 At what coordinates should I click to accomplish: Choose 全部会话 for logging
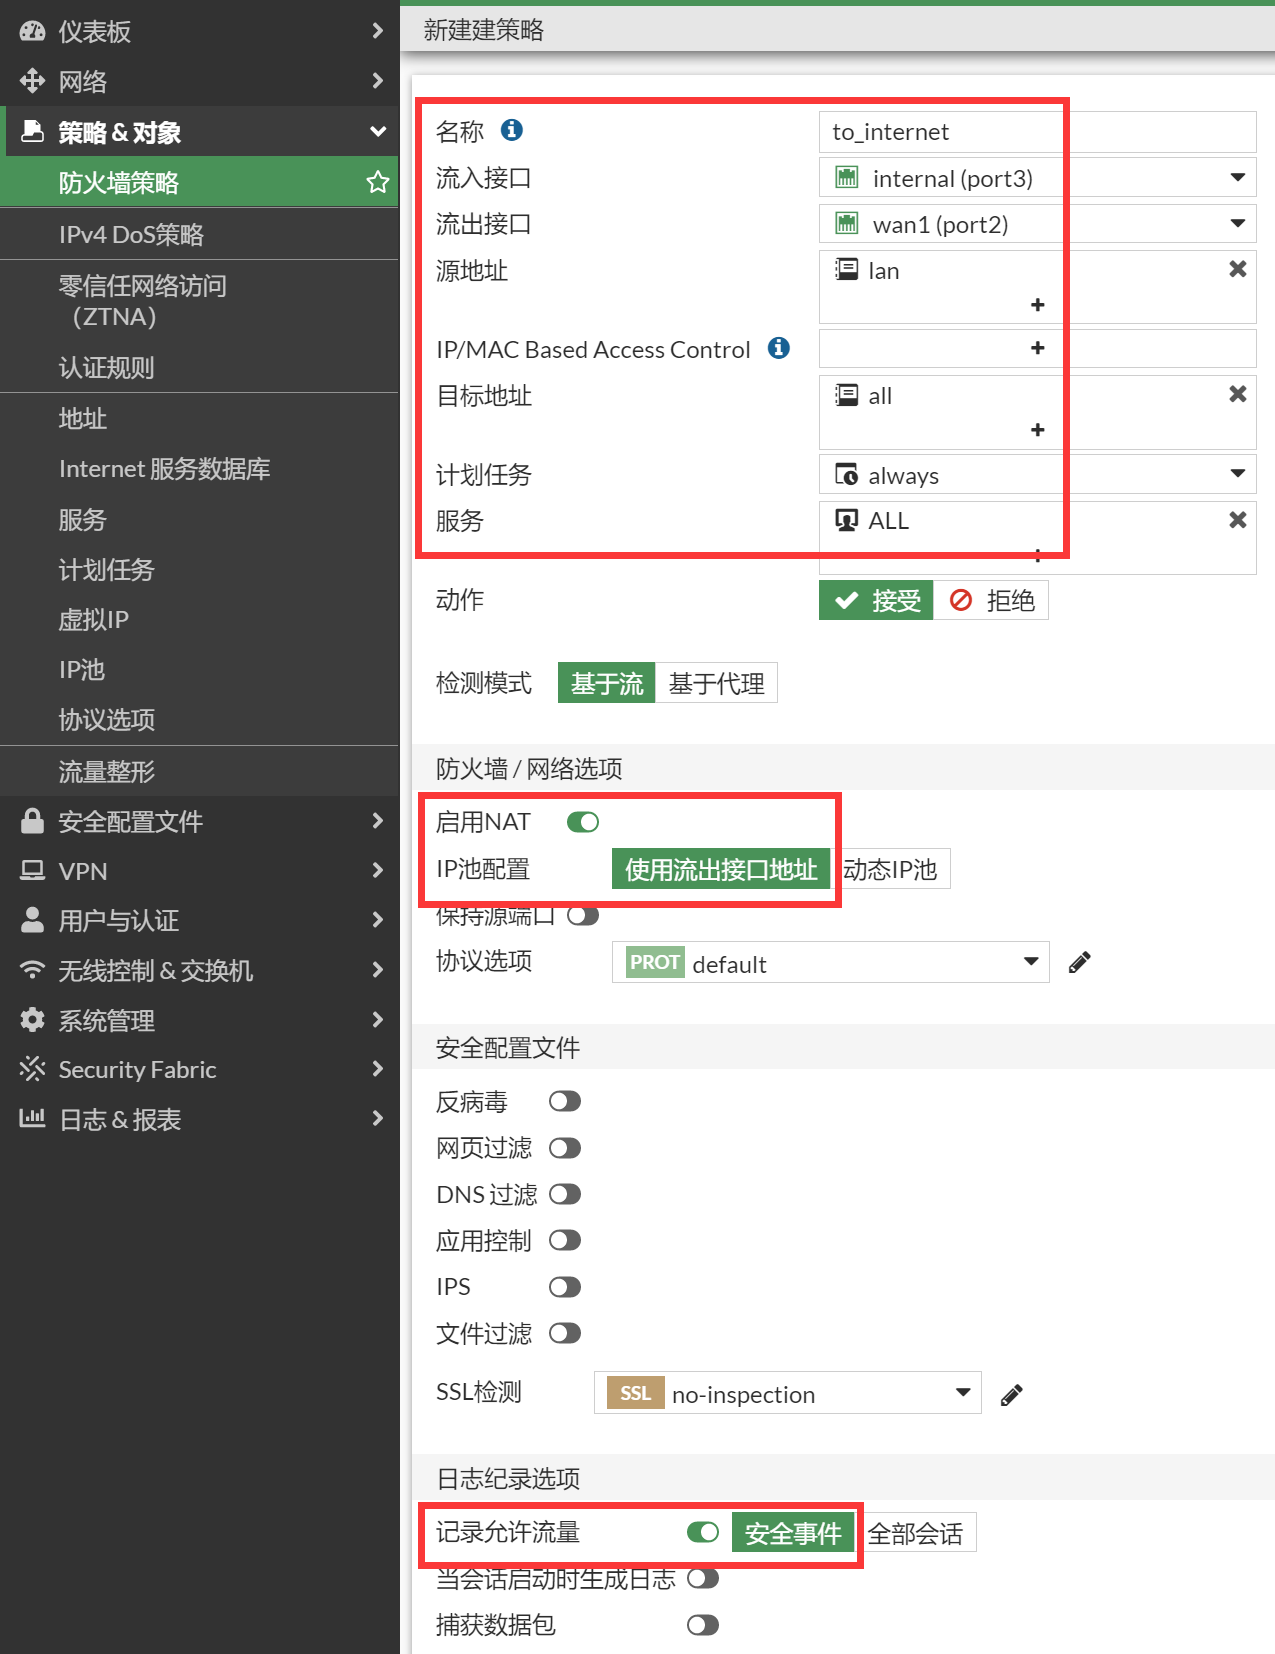[x=915, y=1534]
